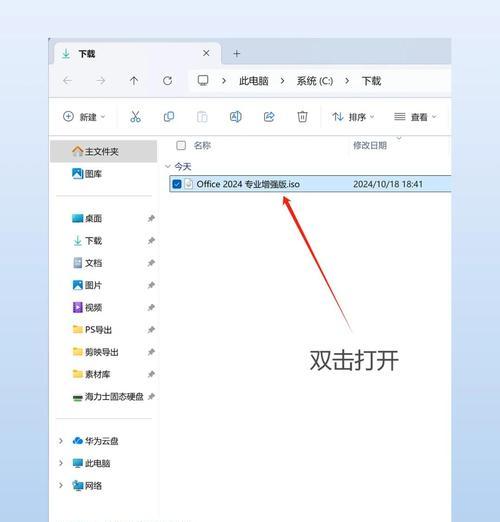Click the Rename icon in toolbar
The height and width of the screenshot is (522, 500).
[236, 117]
